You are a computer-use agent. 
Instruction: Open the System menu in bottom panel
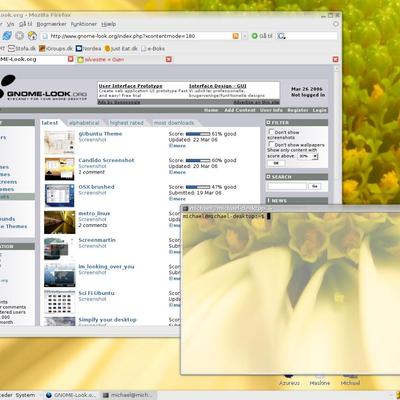(25, 395)
